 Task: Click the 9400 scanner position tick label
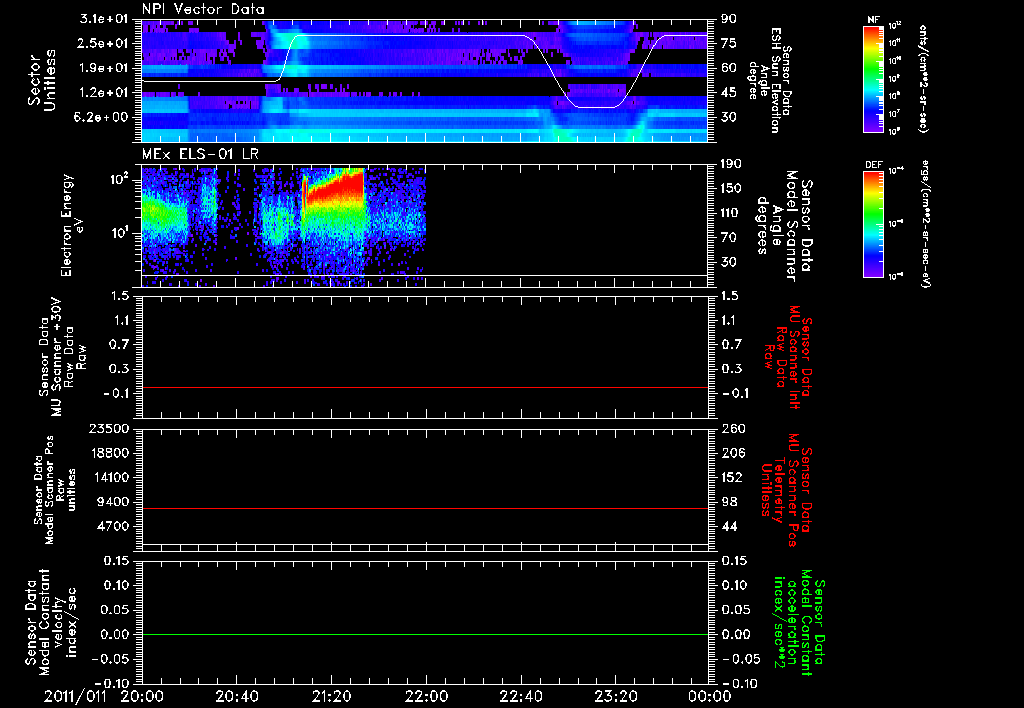114,502
